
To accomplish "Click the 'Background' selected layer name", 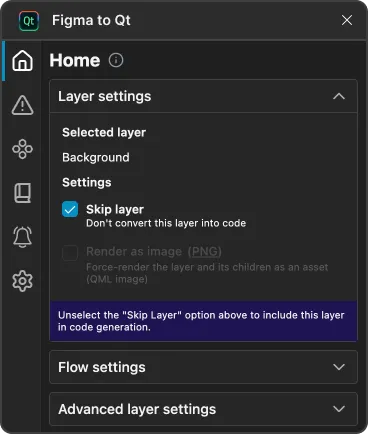I will point(96,157).
